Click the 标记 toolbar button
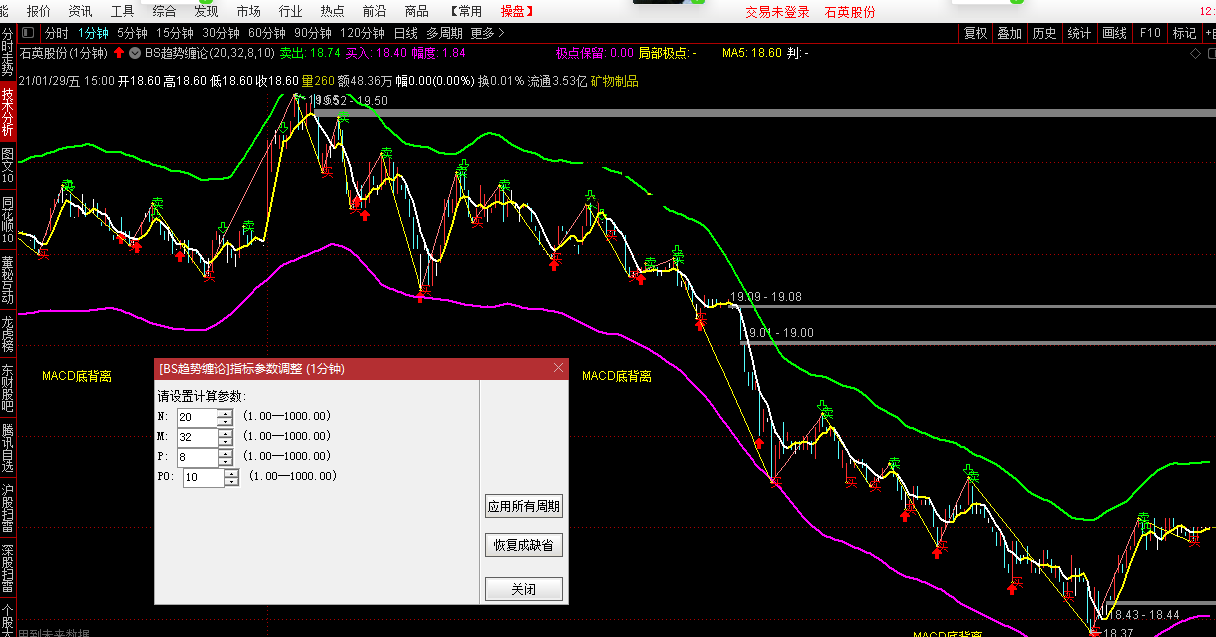 click(1184, 33)
